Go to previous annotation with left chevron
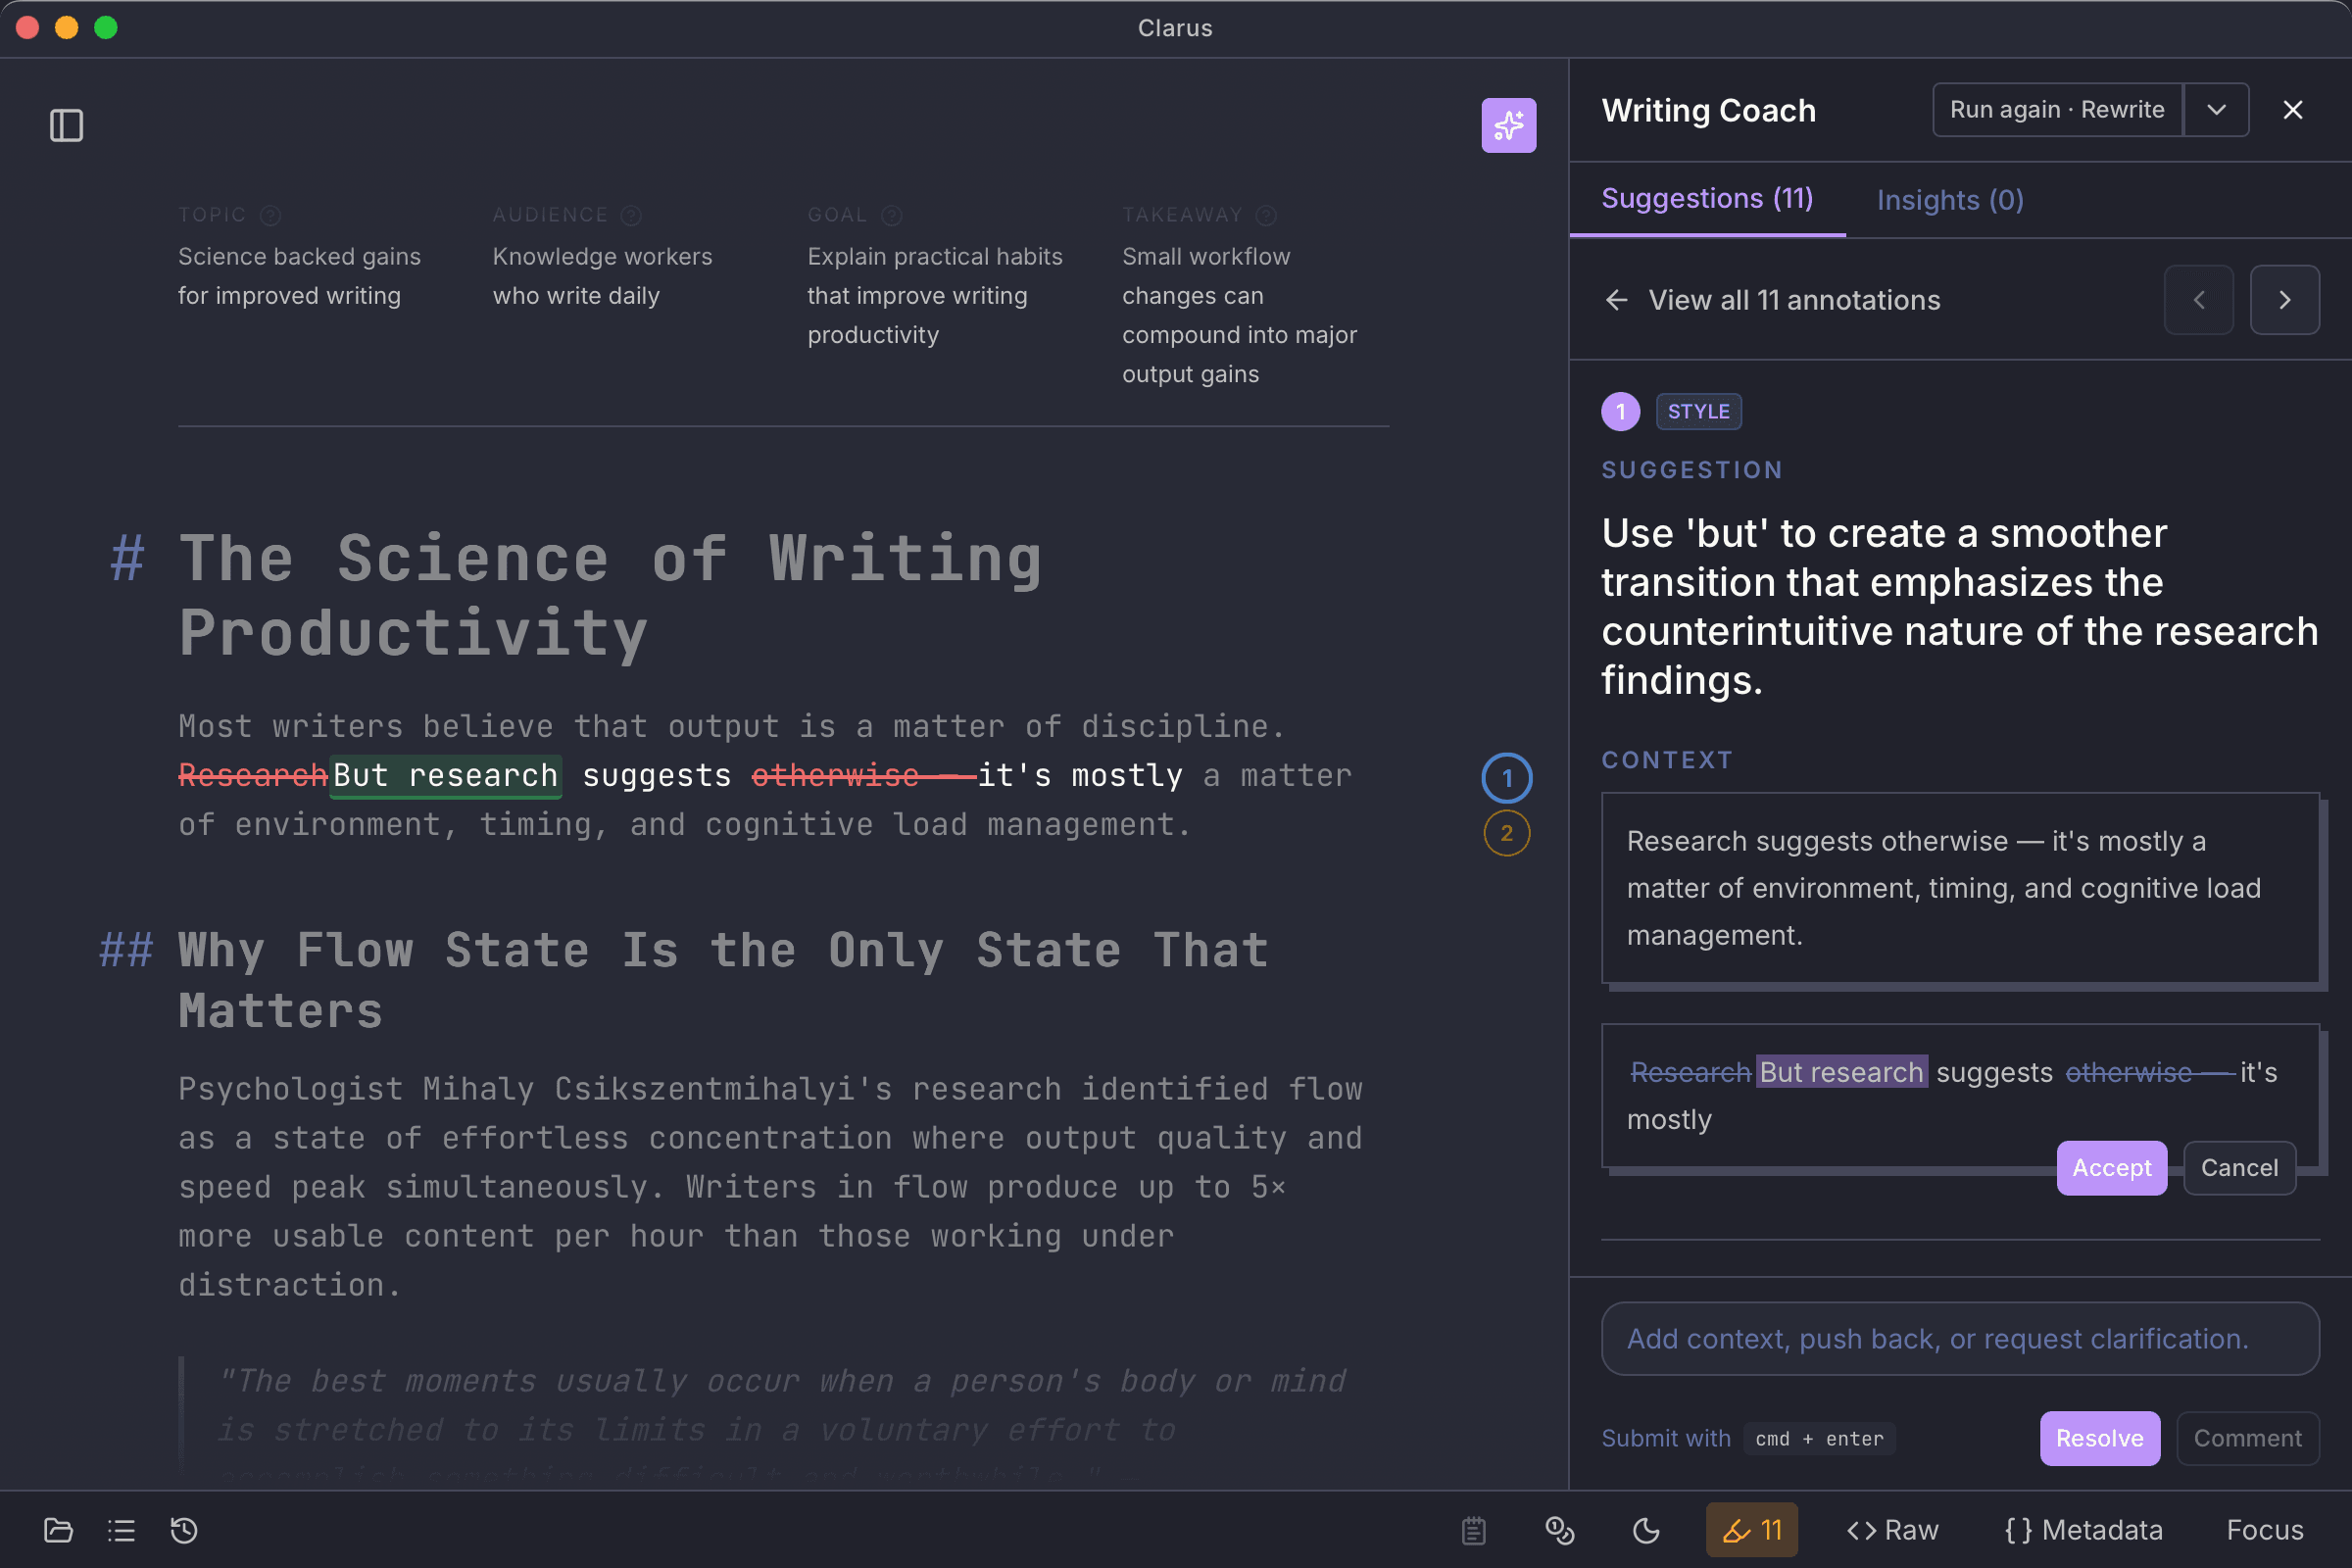 [2198, 300]
